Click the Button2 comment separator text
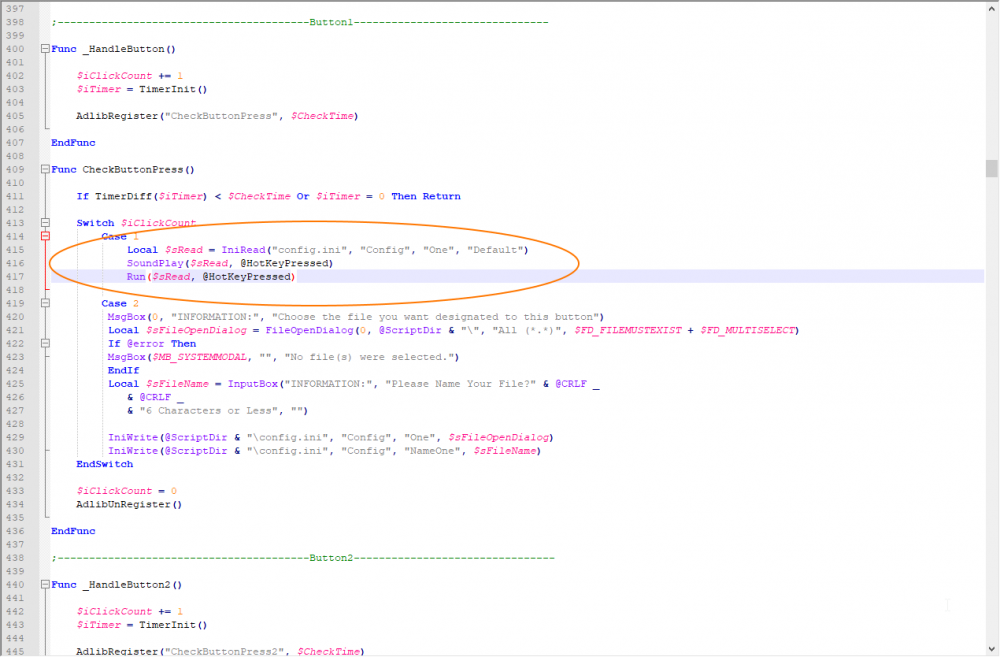The width and height of the screenshot is (1000, 657). click(x=303, y=558)
